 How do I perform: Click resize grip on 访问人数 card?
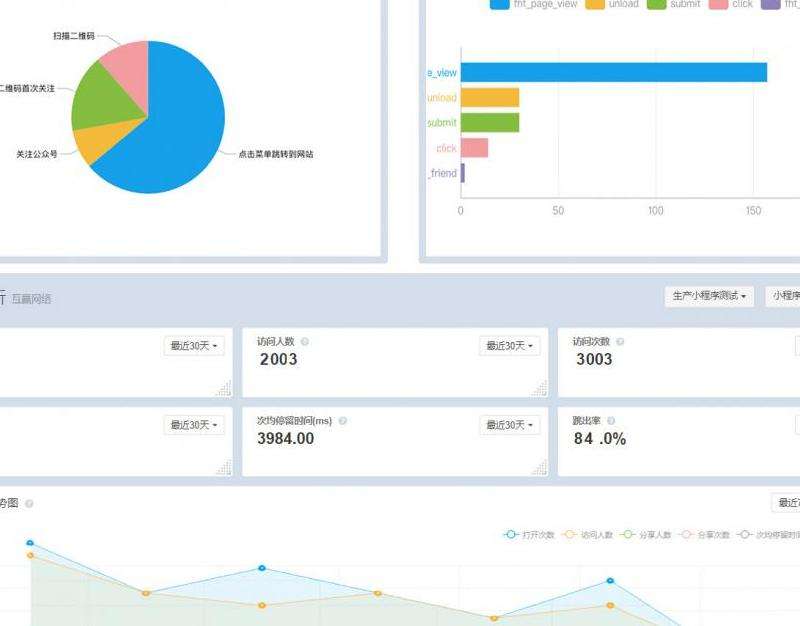(539, 387)
